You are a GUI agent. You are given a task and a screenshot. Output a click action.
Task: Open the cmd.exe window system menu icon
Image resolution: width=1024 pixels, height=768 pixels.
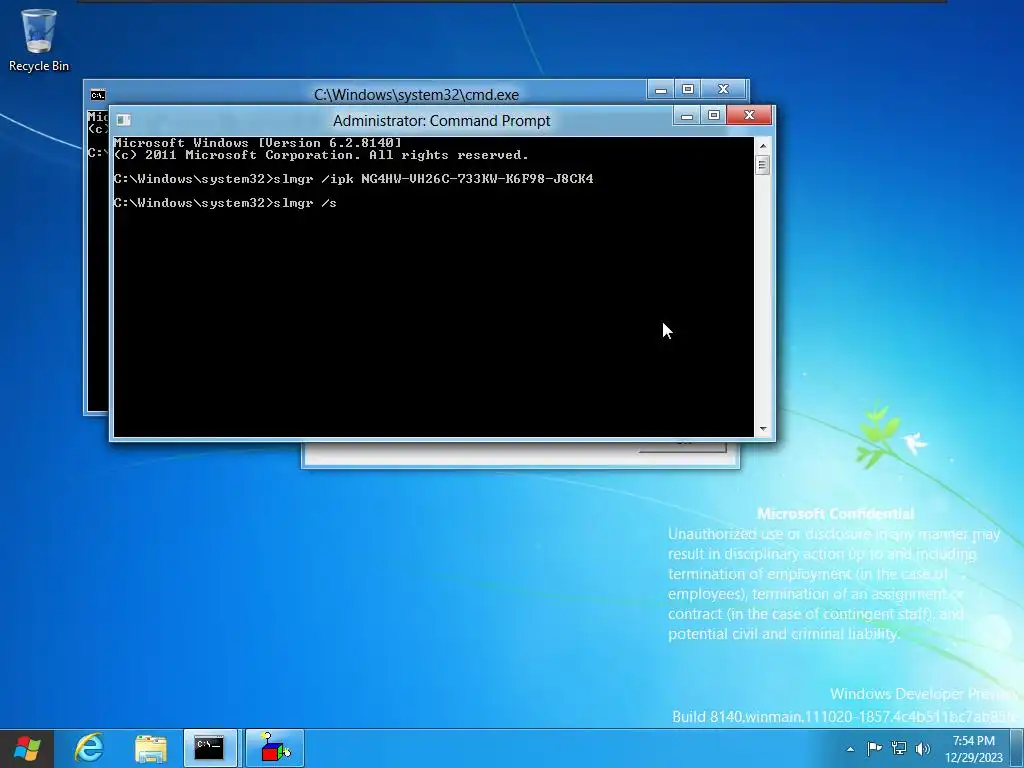(x=98, y=95)
